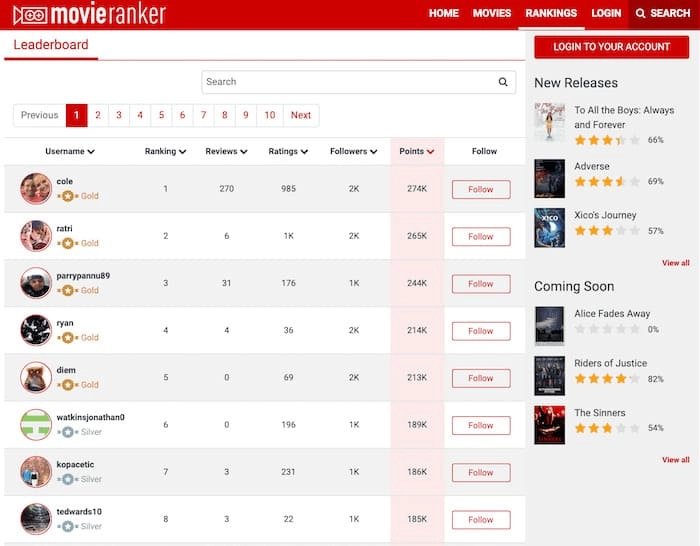Follow user ryan

(x=481, y=331)
